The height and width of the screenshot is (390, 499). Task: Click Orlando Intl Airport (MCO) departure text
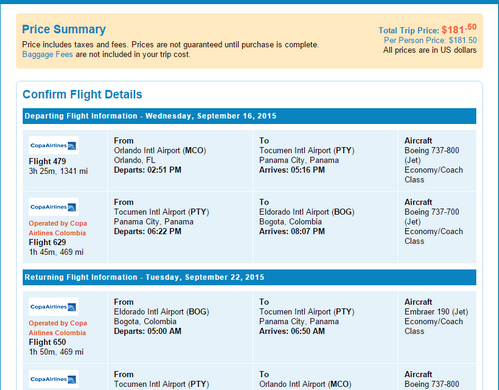point(160,150)
